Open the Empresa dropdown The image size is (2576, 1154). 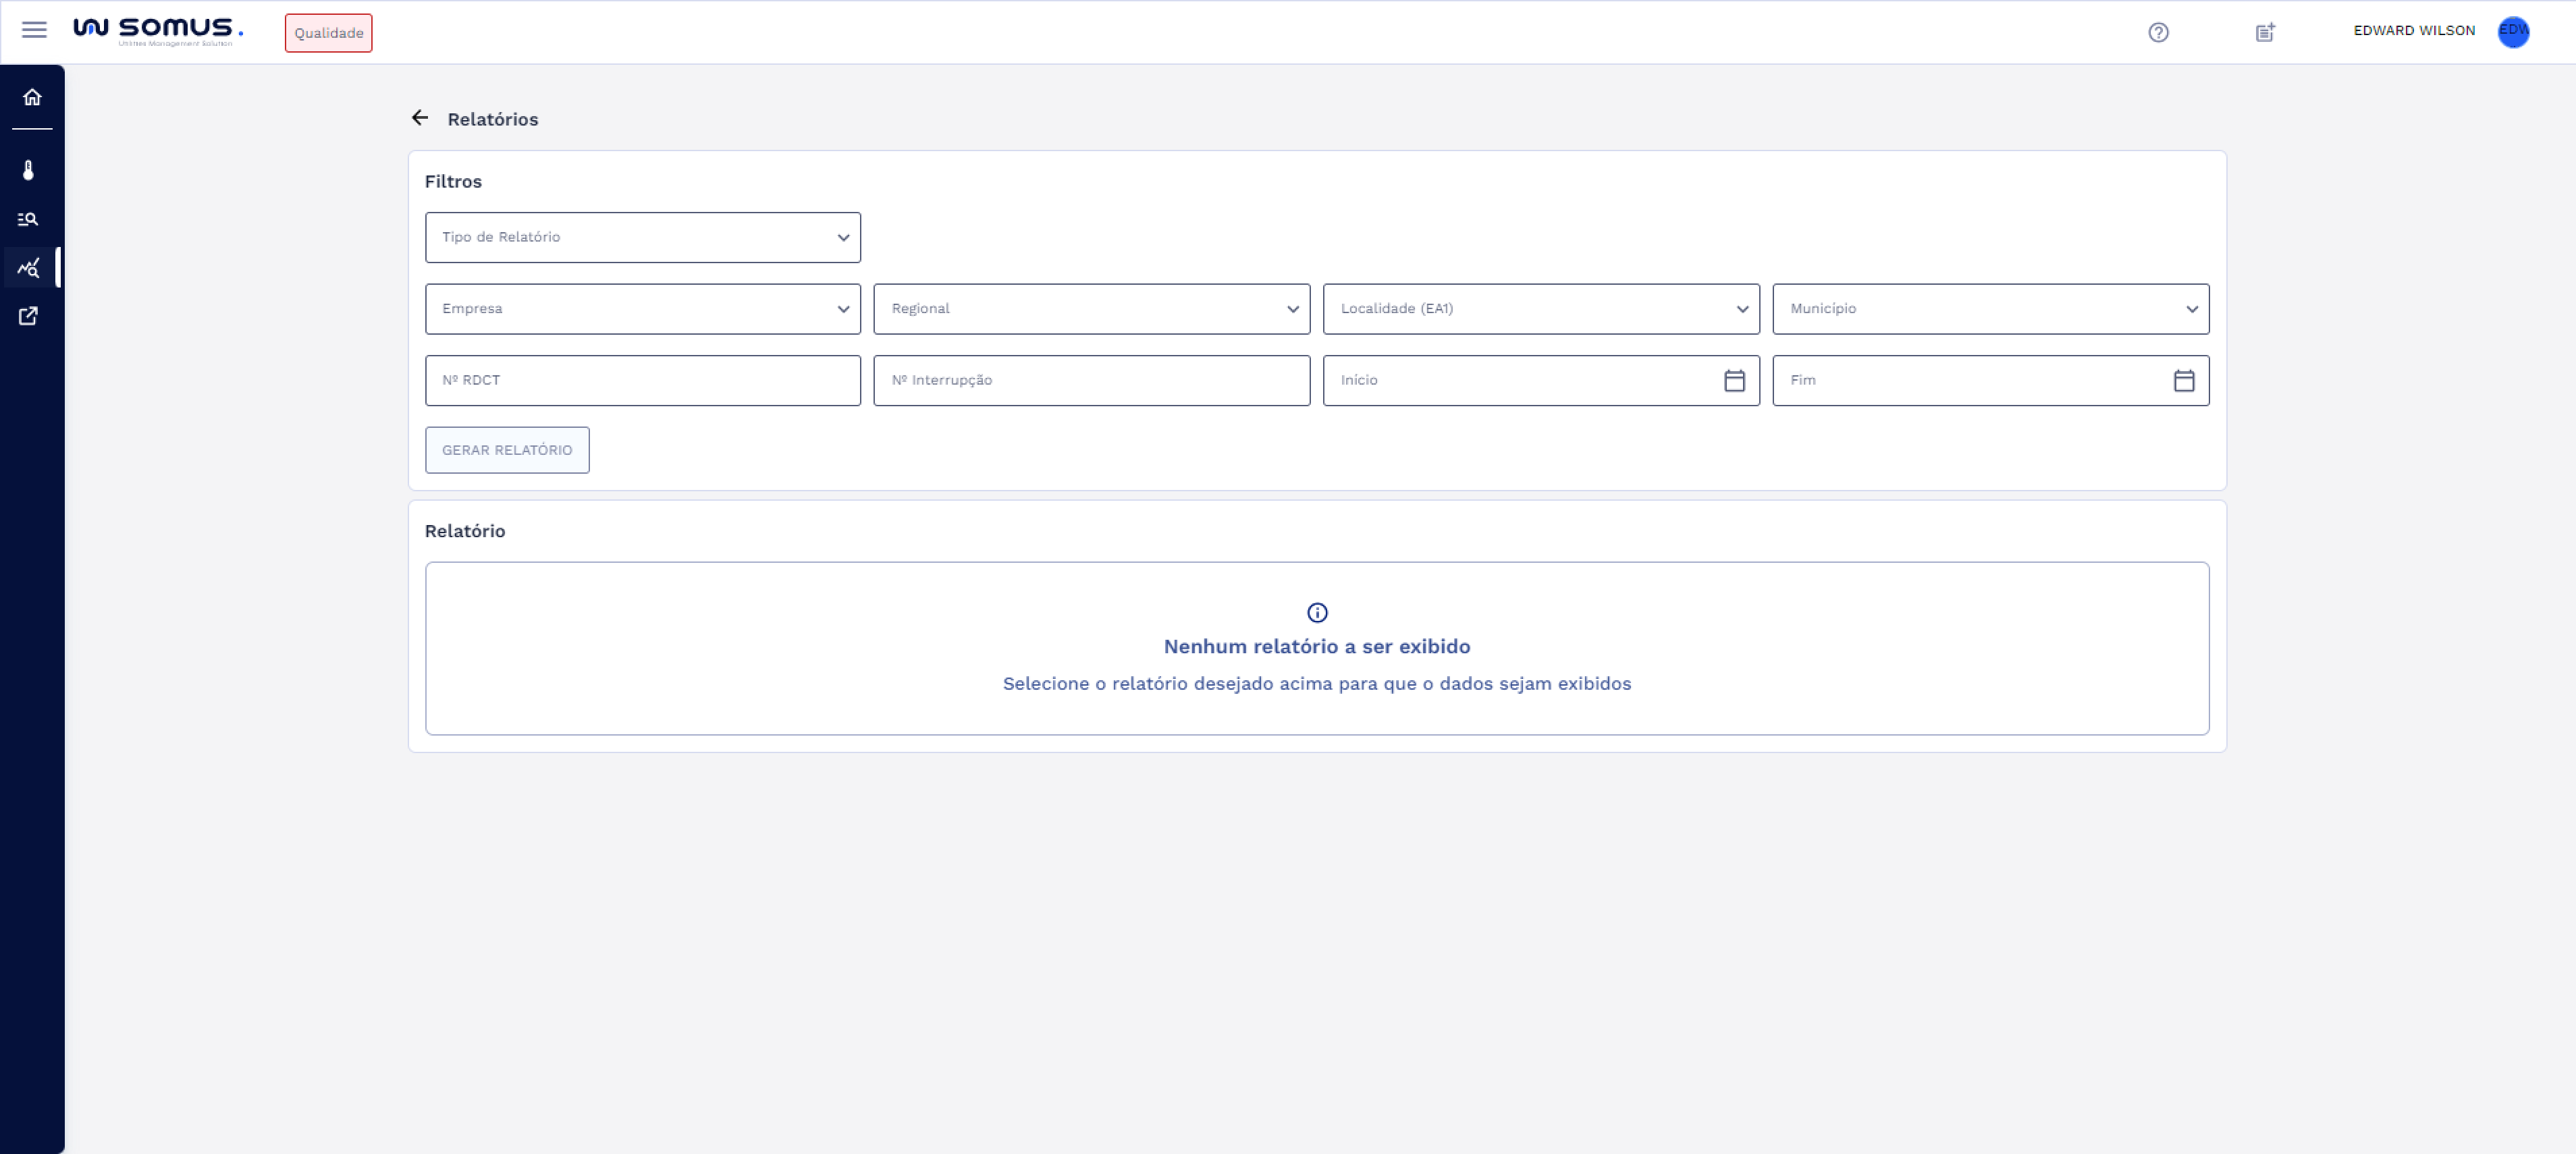[642, 309]
